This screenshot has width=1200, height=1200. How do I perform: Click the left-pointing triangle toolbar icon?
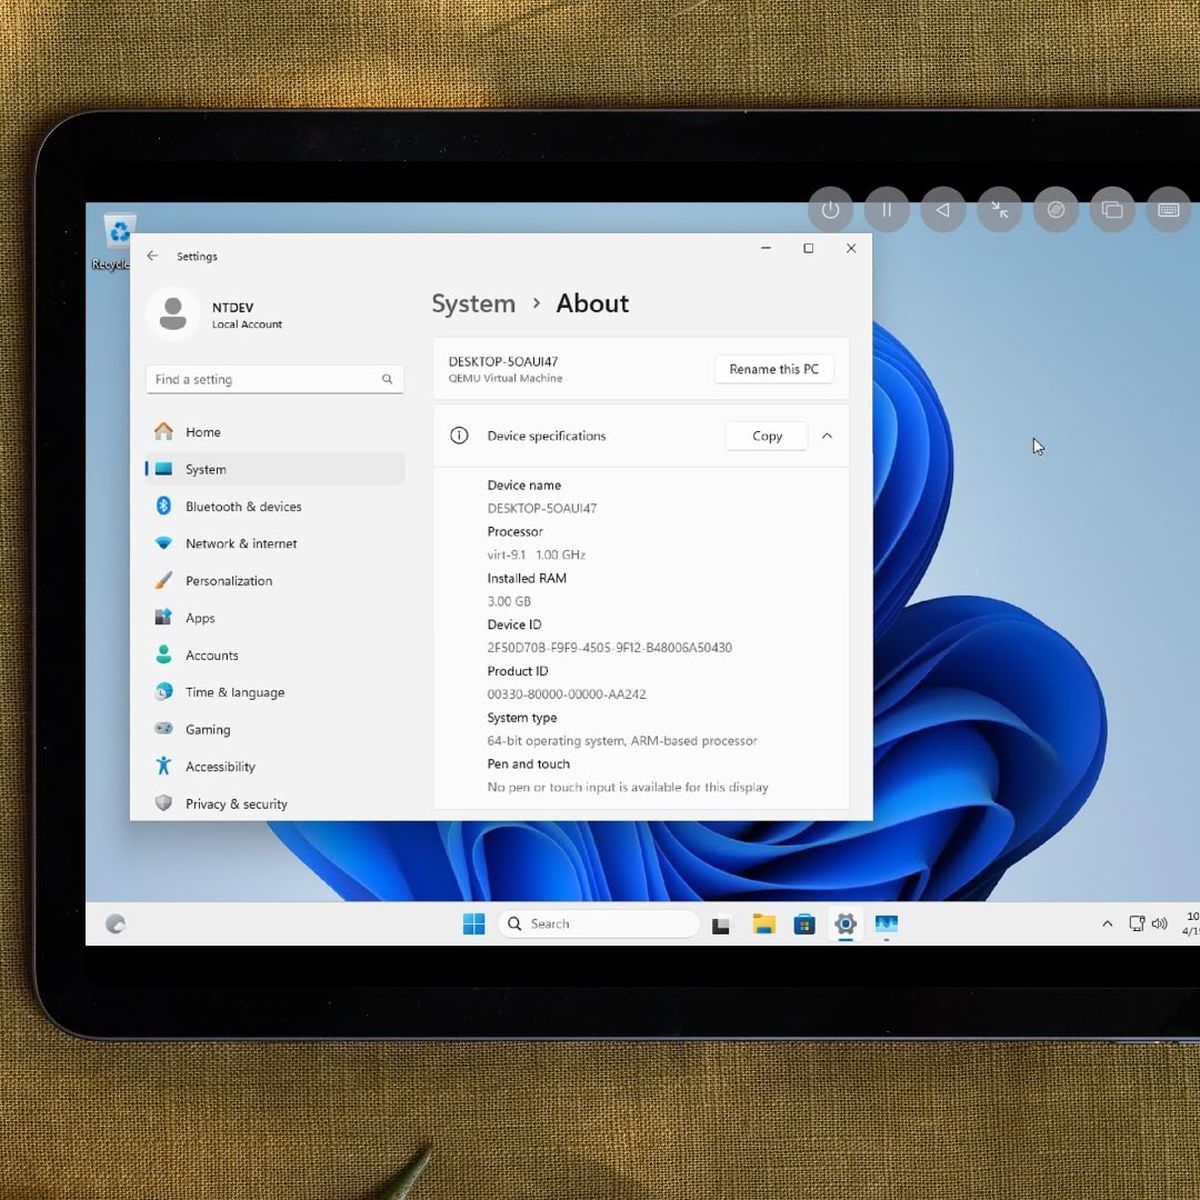coord(943,210)
